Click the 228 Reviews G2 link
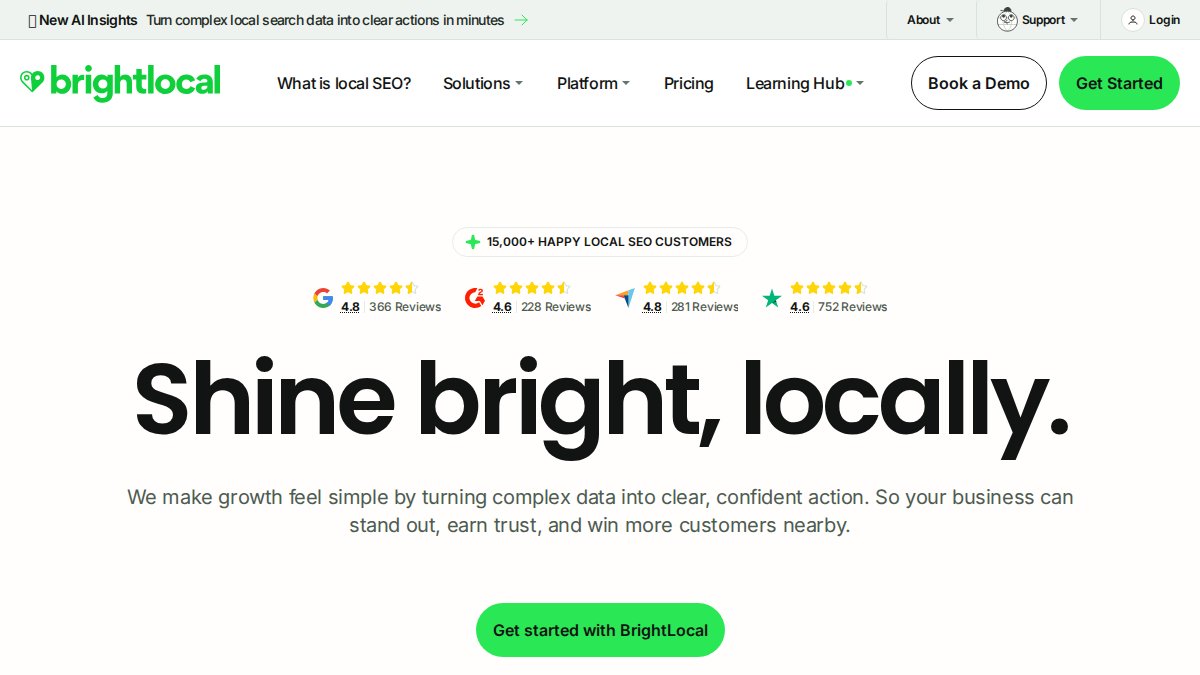Viewport: 1200px width, 675px height. click(x=556, y=307)
